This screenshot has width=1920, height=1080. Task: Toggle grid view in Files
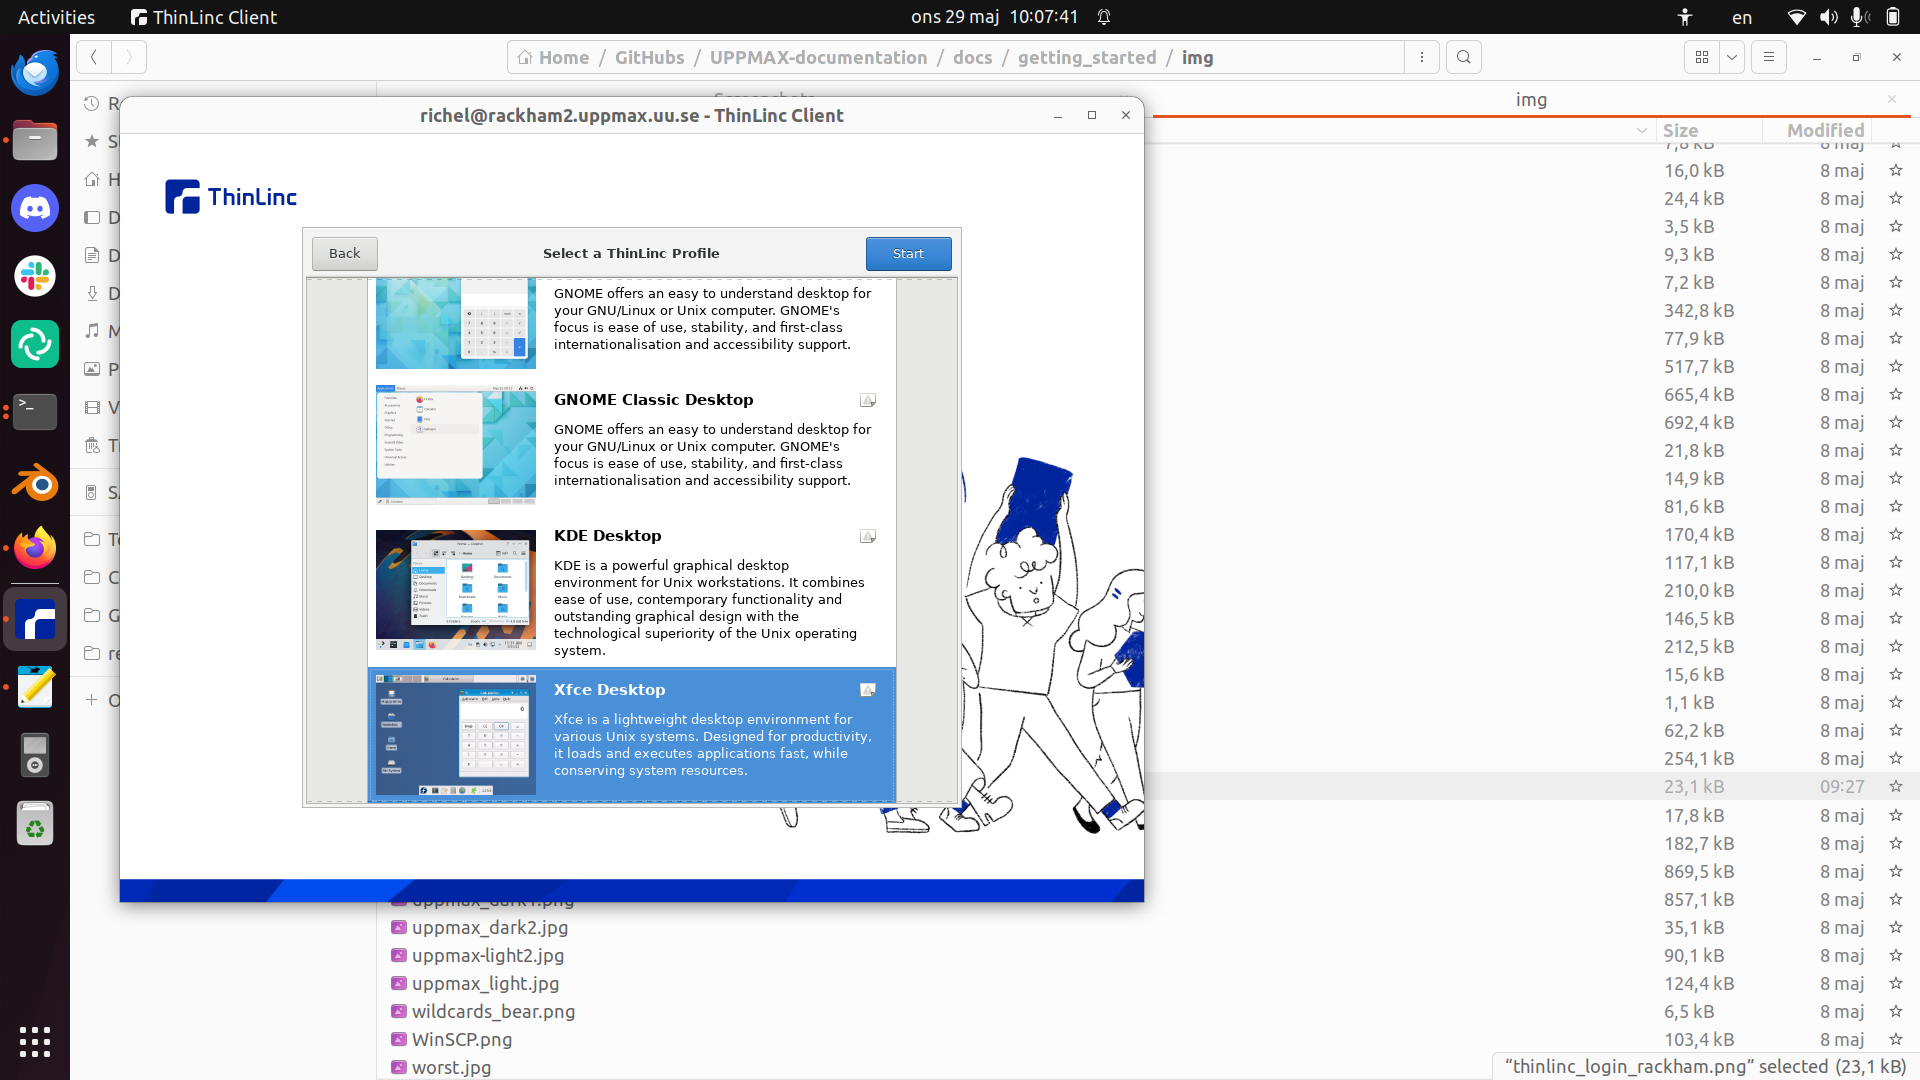point(1702,57)
